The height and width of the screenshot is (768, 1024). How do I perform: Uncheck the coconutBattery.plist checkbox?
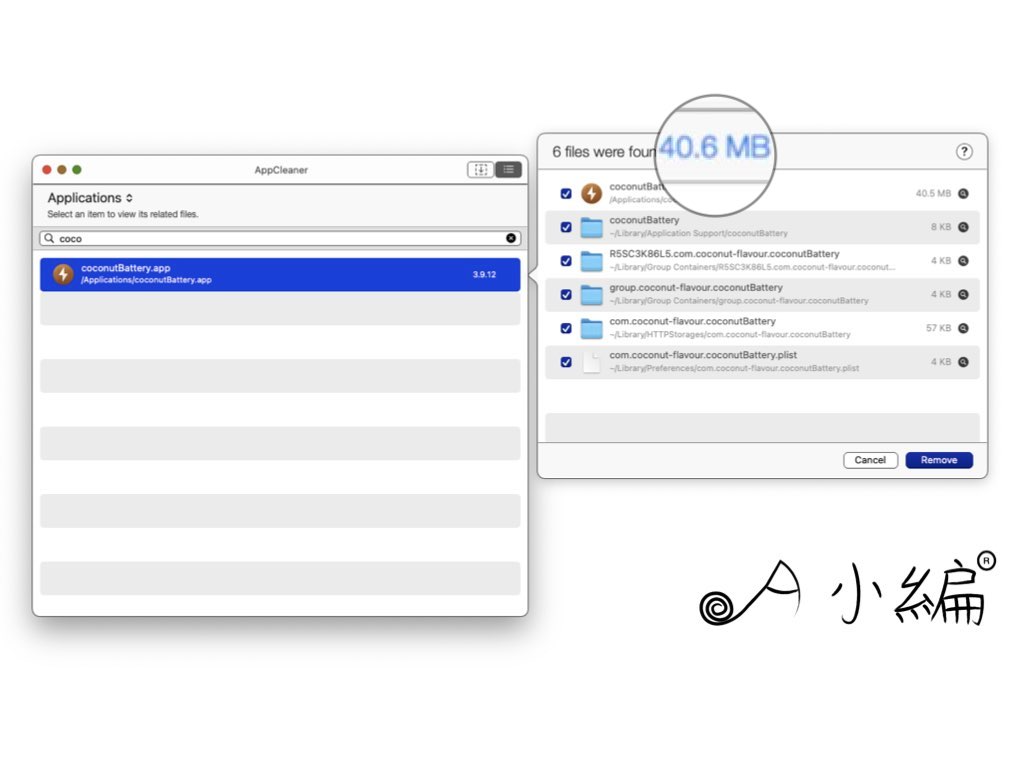(566, 362)
